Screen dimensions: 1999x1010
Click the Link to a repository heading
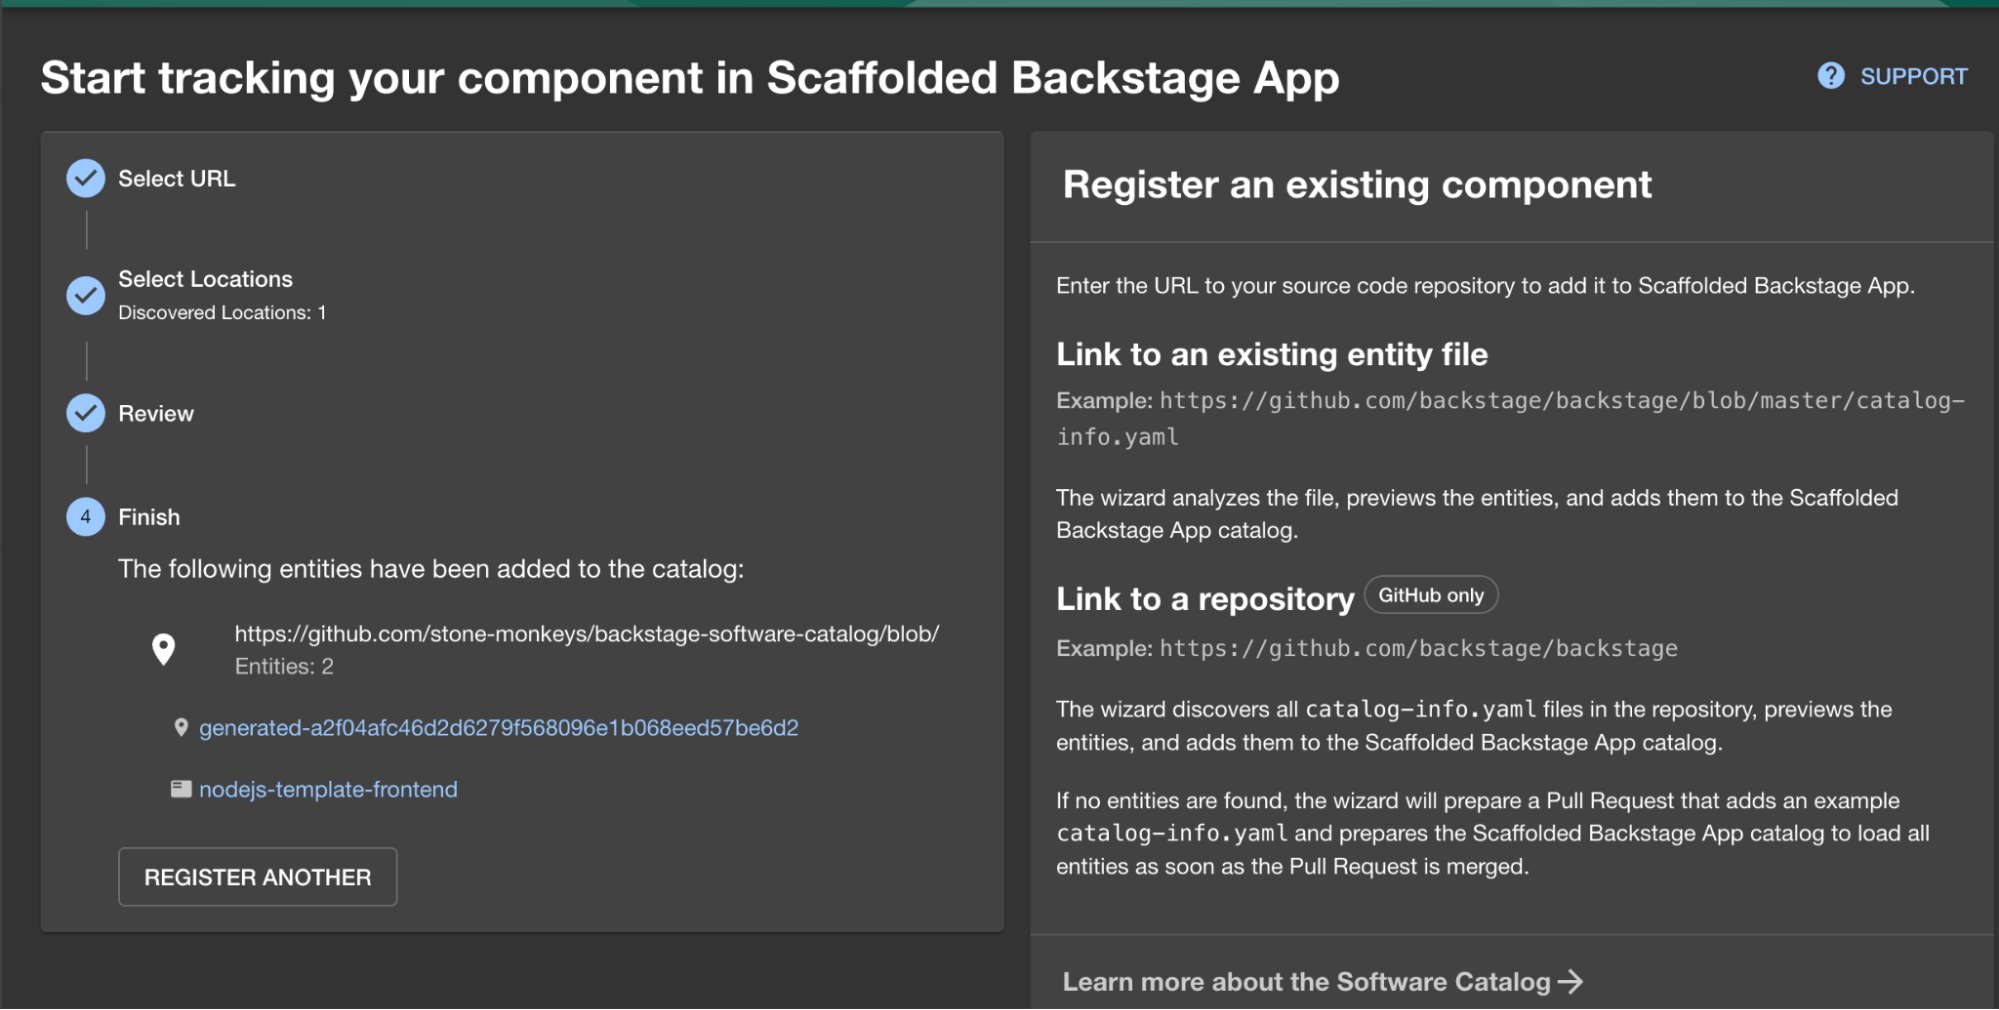[x=1205, y=599]
